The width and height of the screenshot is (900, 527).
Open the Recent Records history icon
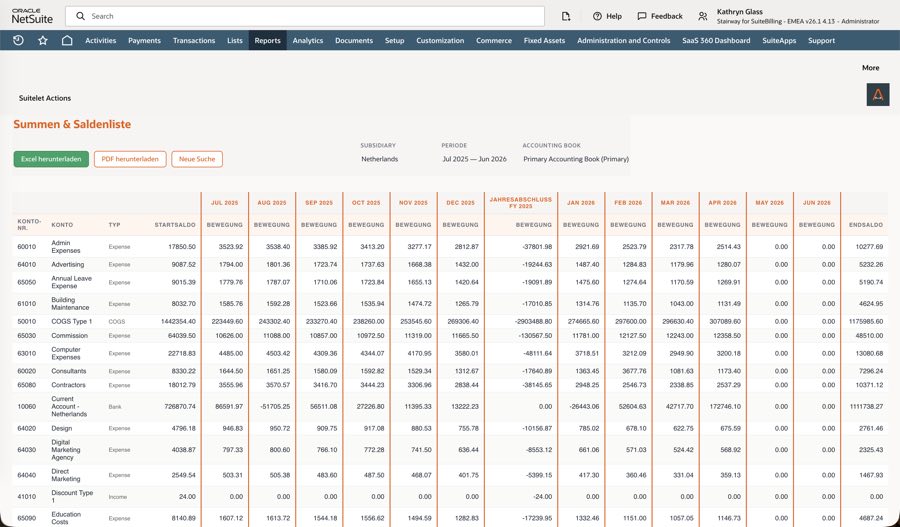click(18, 40)
